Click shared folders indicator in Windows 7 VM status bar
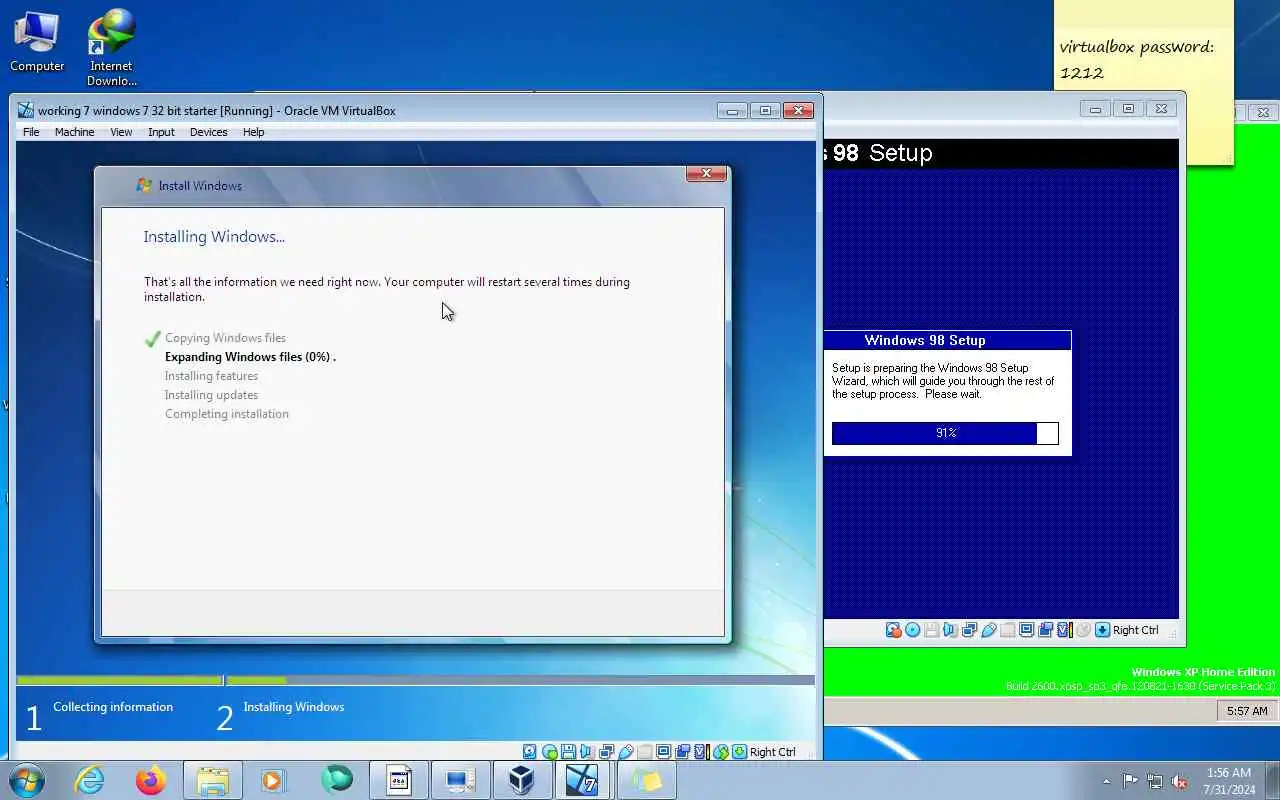The width and height of the screenshot is (1280, 800). click(x=644, y=752)
